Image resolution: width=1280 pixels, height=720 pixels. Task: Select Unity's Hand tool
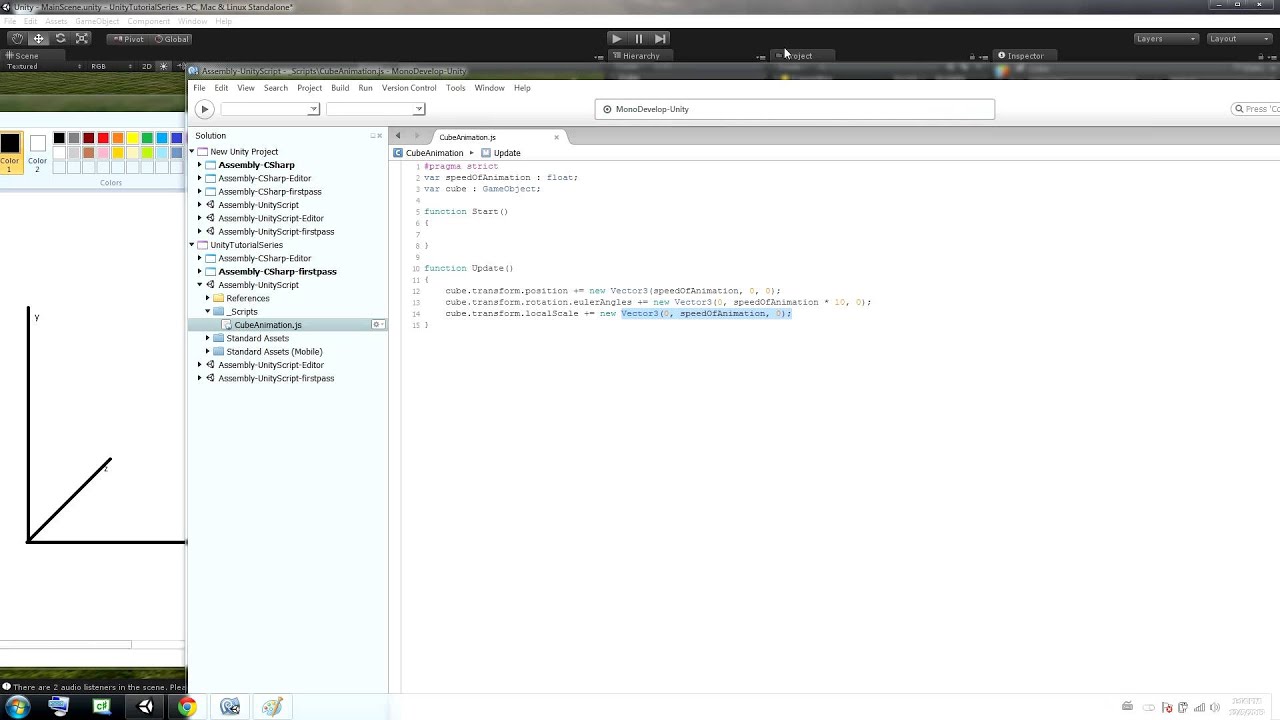[x=17, y=39]
